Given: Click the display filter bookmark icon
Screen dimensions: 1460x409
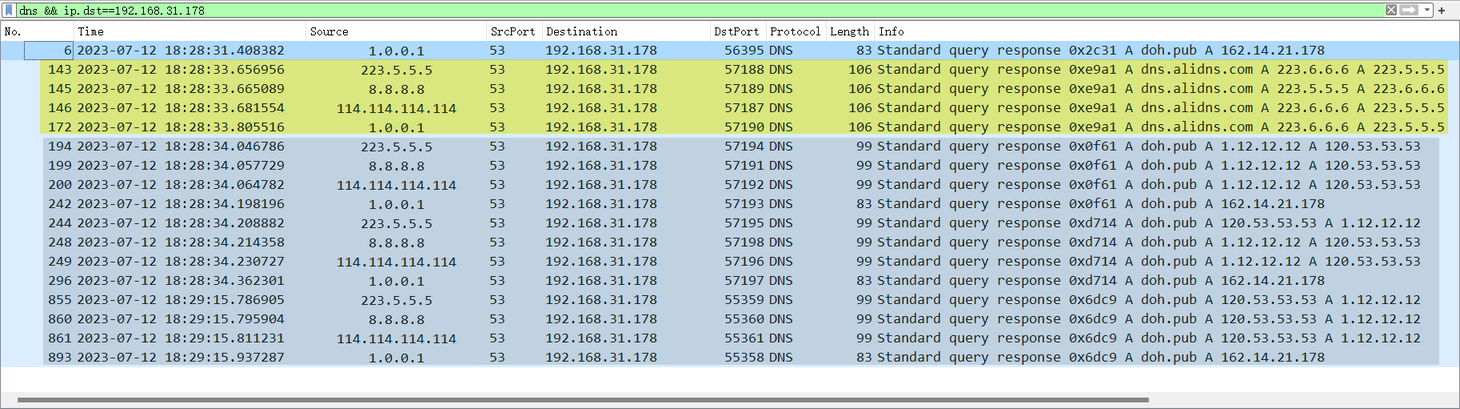Looking at the screenshot, I should (9, 10).
